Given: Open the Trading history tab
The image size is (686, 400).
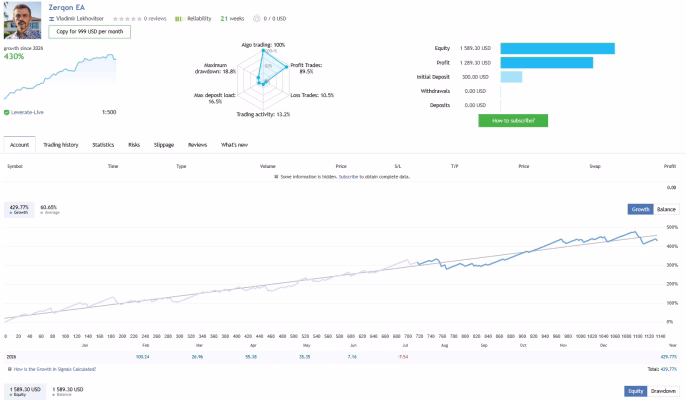Looking at the screenshot, I should point(61,145).
